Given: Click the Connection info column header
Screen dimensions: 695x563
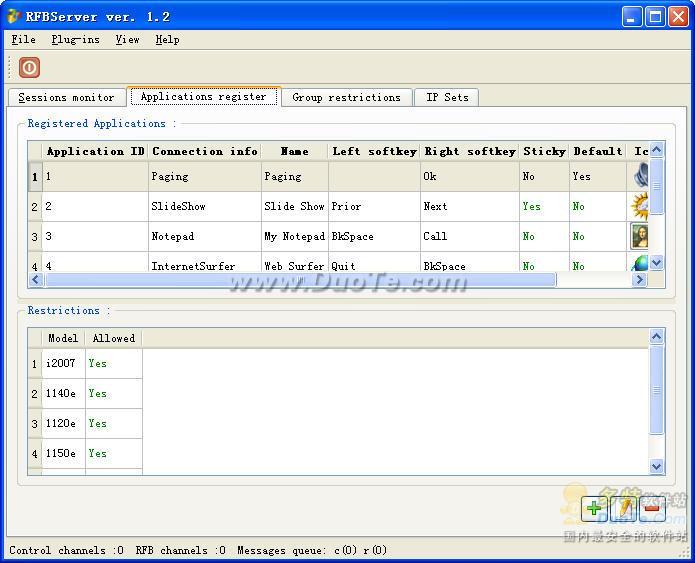Looking at the screenshot, I should [x=205, y=151].
